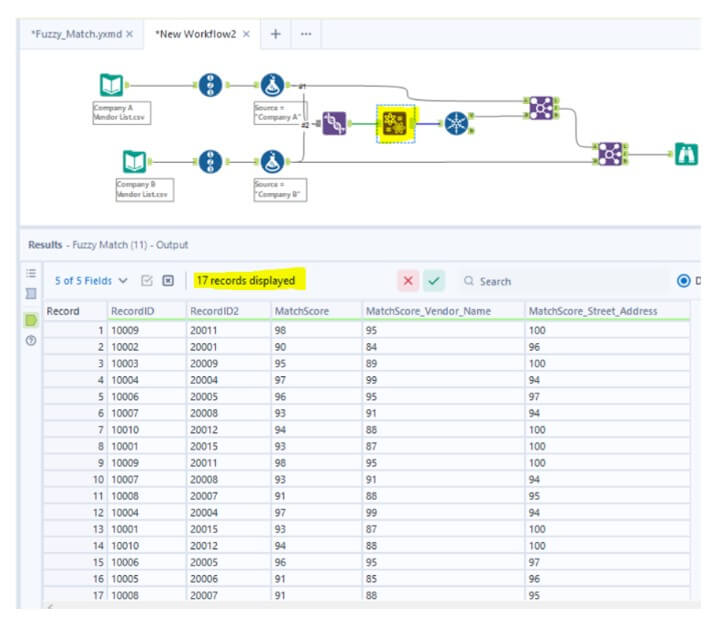Click RecordID2 cell 20015 in row 13
This screenshot has width=721, height=628.
pos(229,529)
